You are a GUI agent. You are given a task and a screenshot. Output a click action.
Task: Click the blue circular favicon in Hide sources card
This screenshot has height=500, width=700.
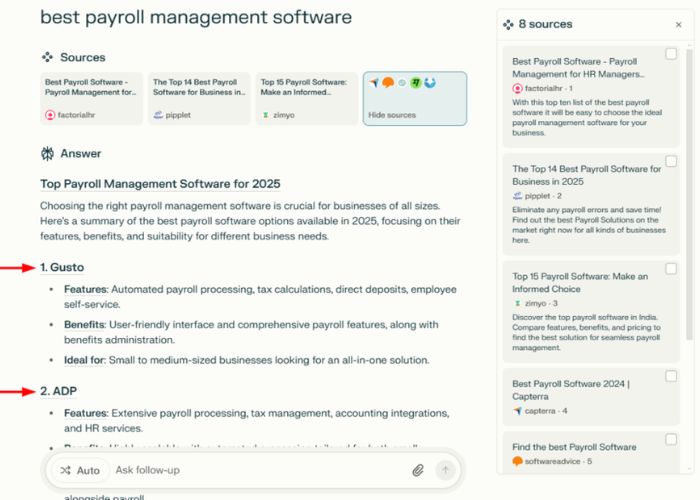pos(430,83)
